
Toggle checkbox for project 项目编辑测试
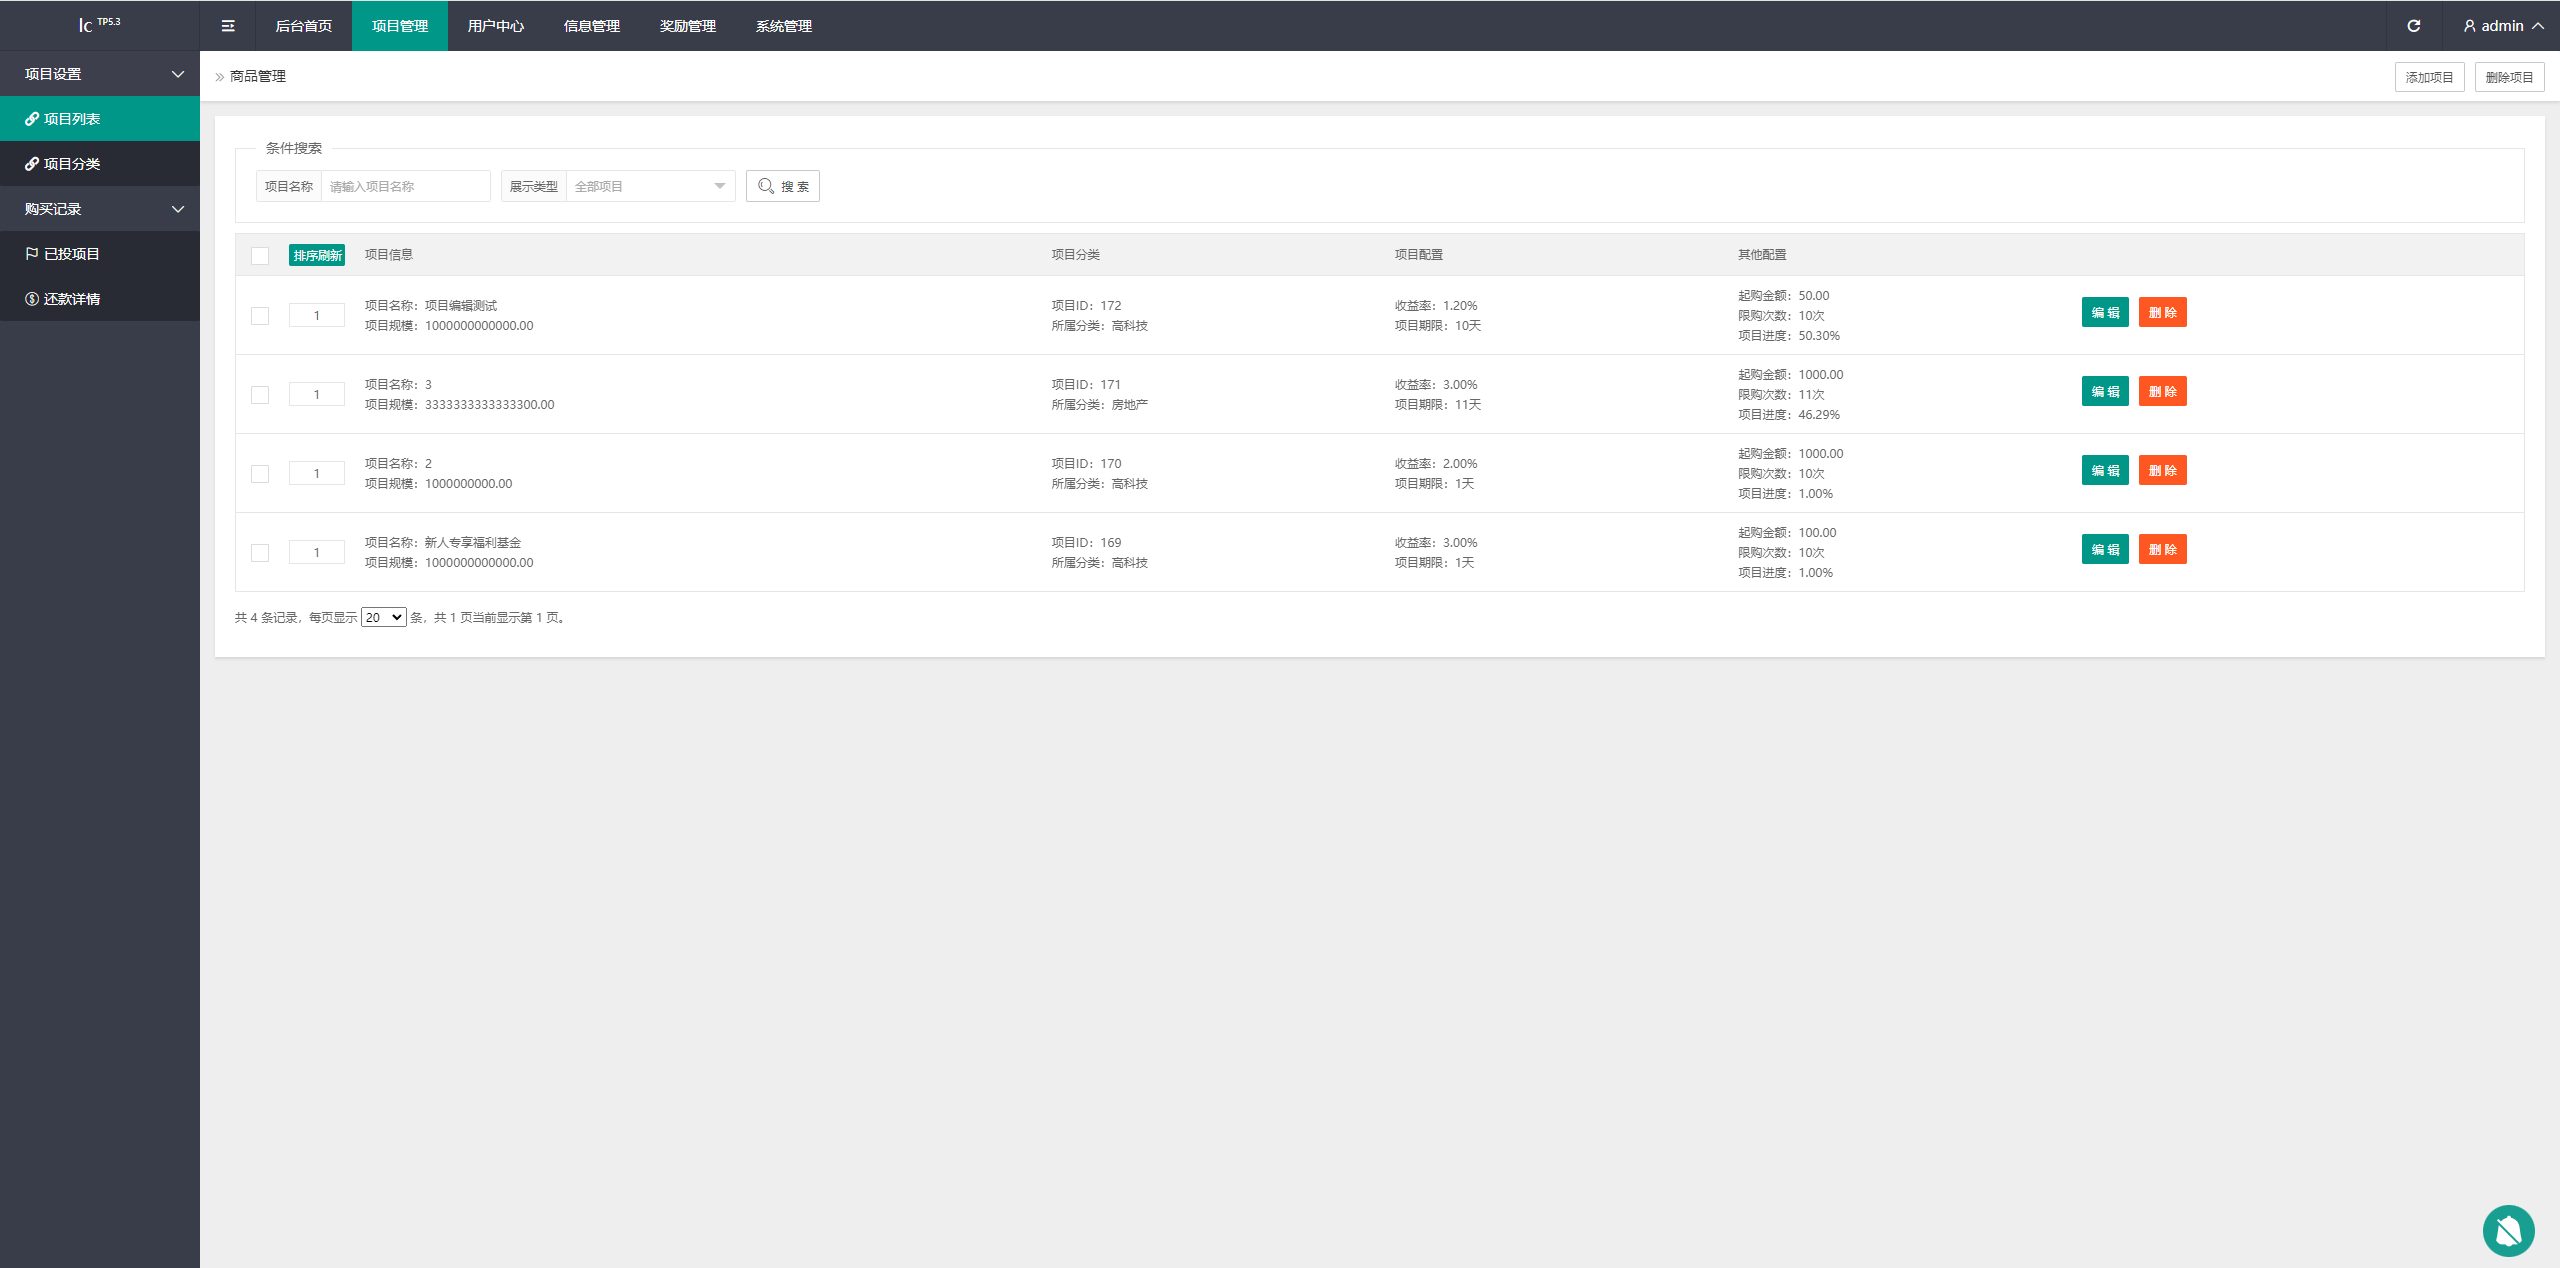point(260,313)
